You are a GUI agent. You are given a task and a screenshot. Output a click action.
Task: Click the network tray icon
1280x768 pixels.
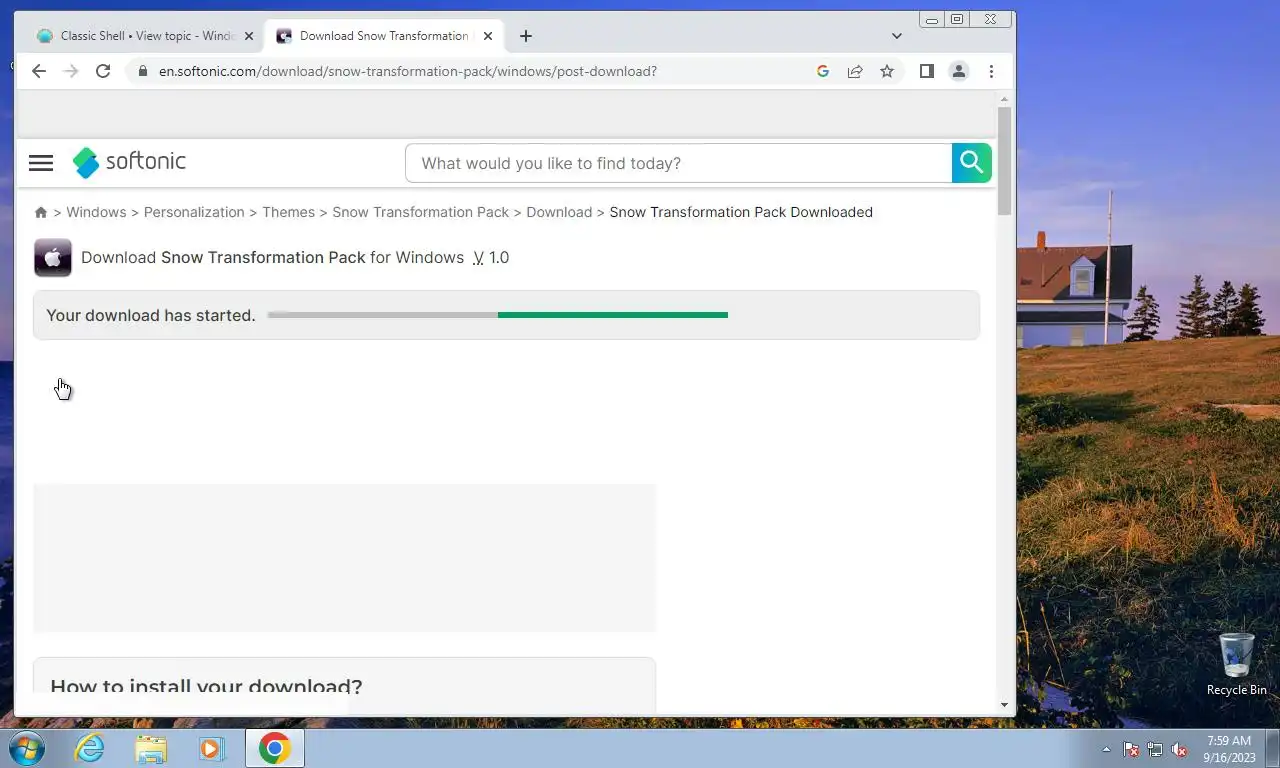(1155, 749)
